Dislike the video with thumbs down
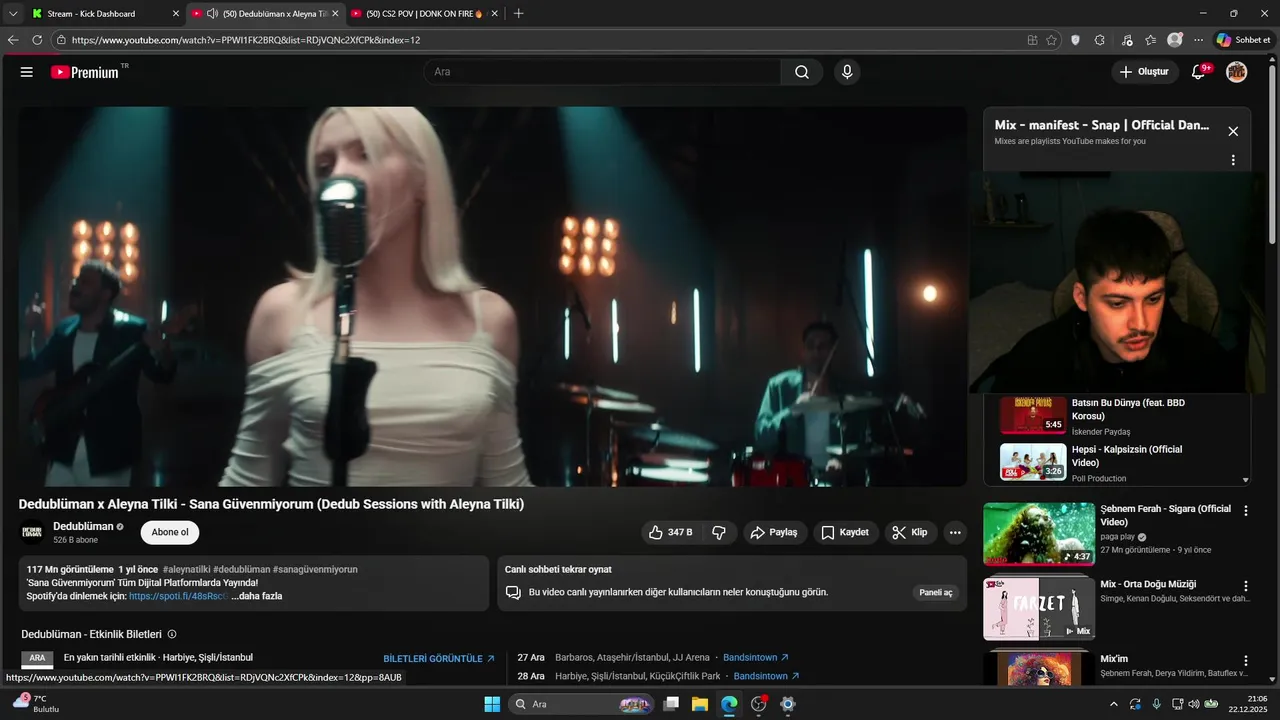The width and height of the screenshot is (1280, 720). (719, 532)
